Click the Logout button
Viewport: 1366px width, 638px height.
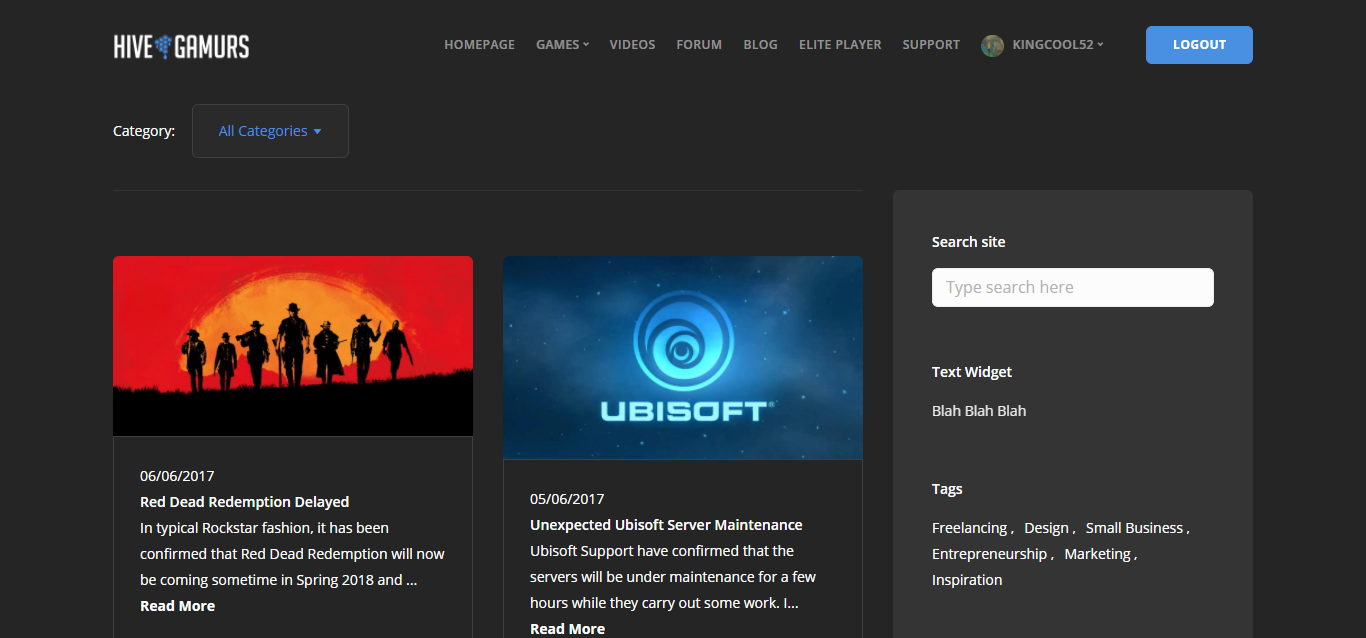coord(1199,45)
